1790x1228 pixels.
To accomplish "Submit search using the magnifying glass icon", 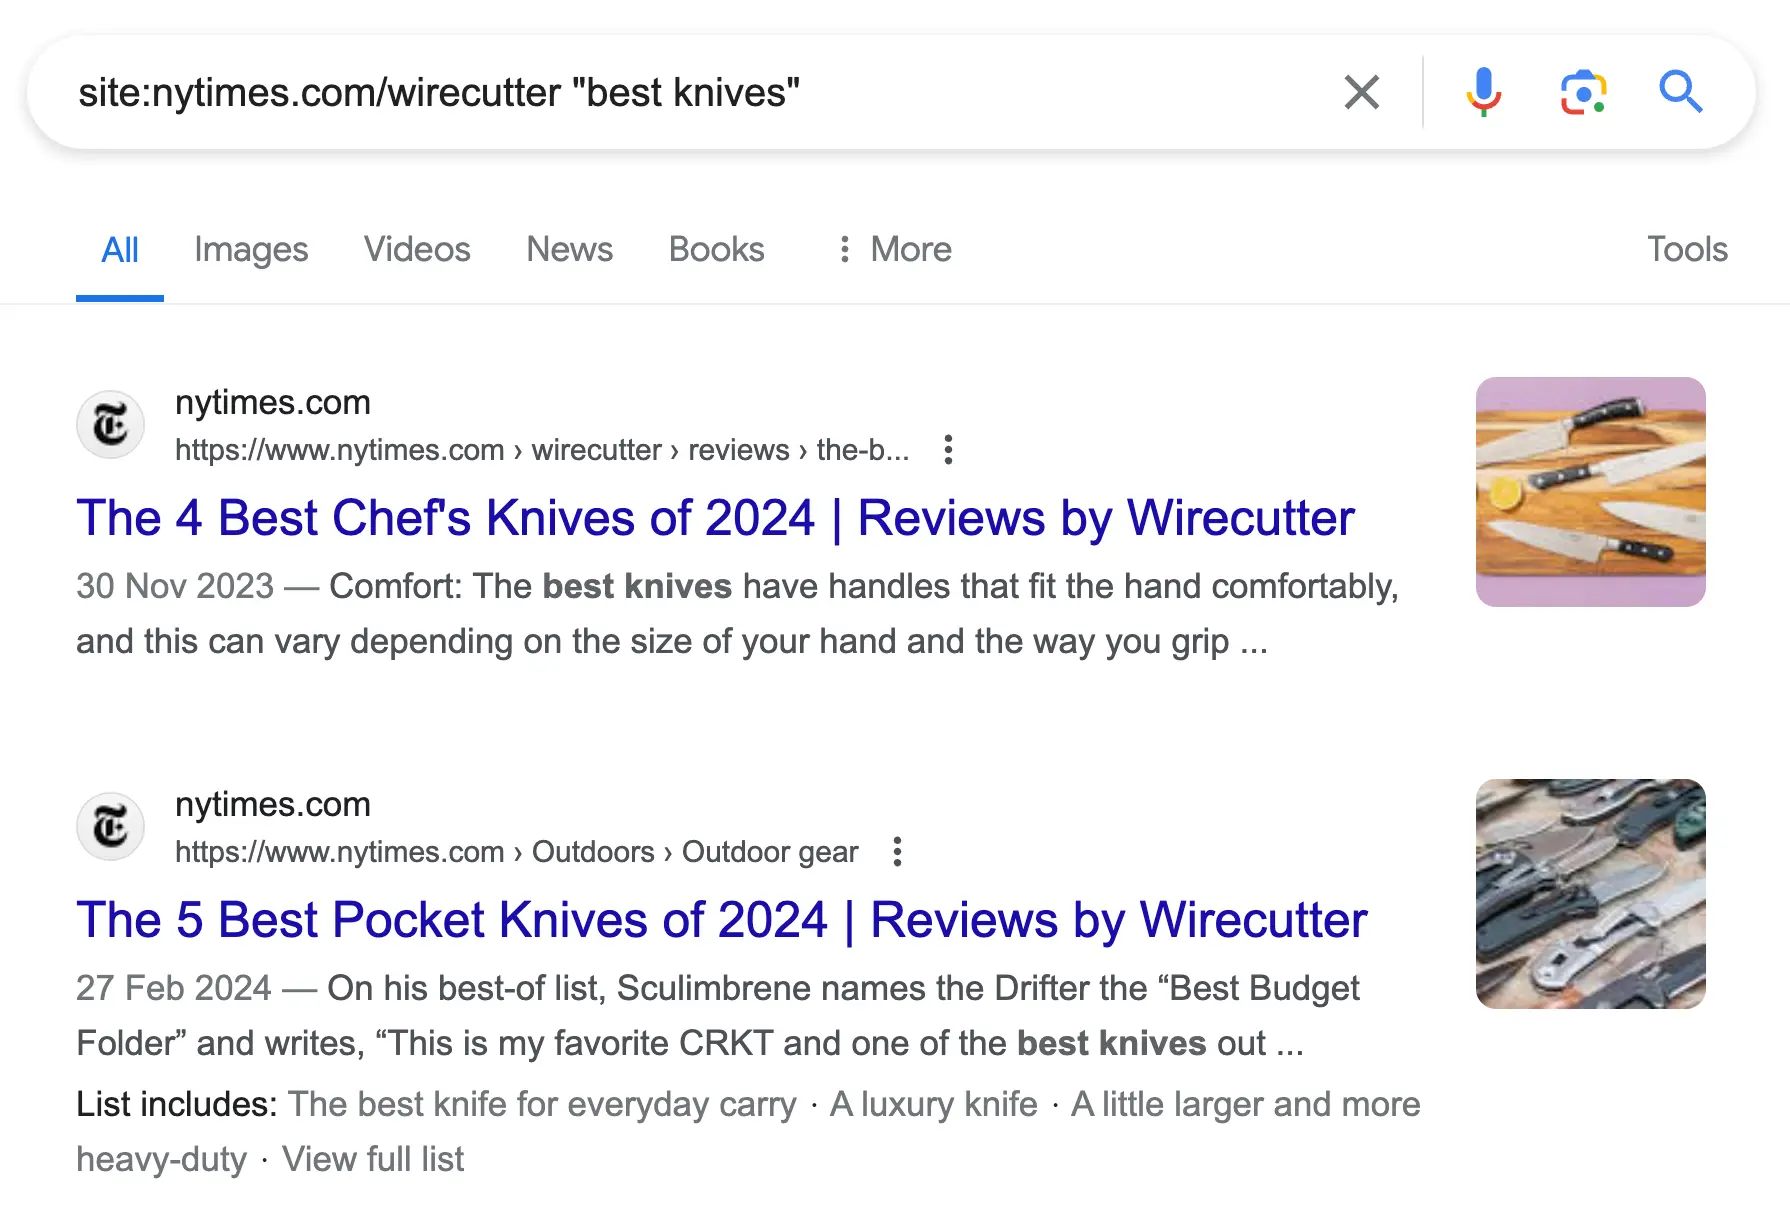I will click(x=1680, y=93).
